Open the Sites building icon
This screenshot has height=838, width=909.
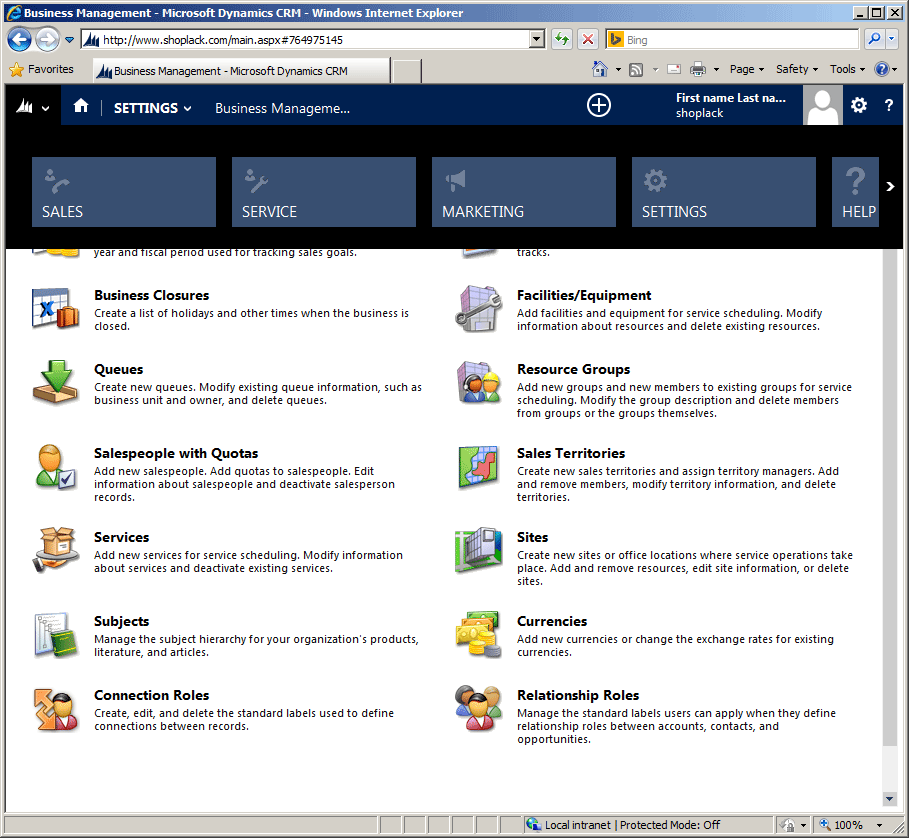point(478,550)
